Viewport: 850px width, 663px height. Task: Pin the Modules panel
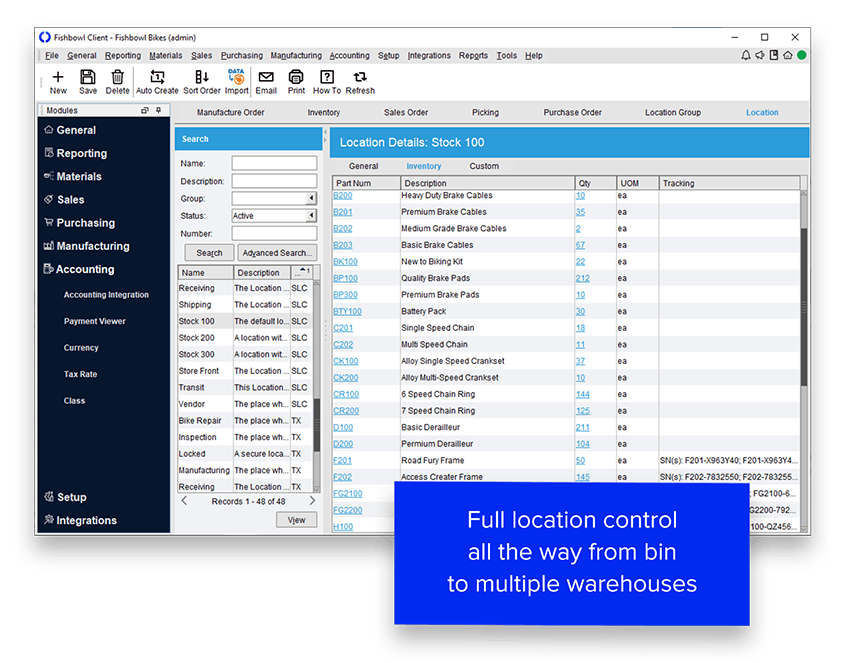[158, 110]
